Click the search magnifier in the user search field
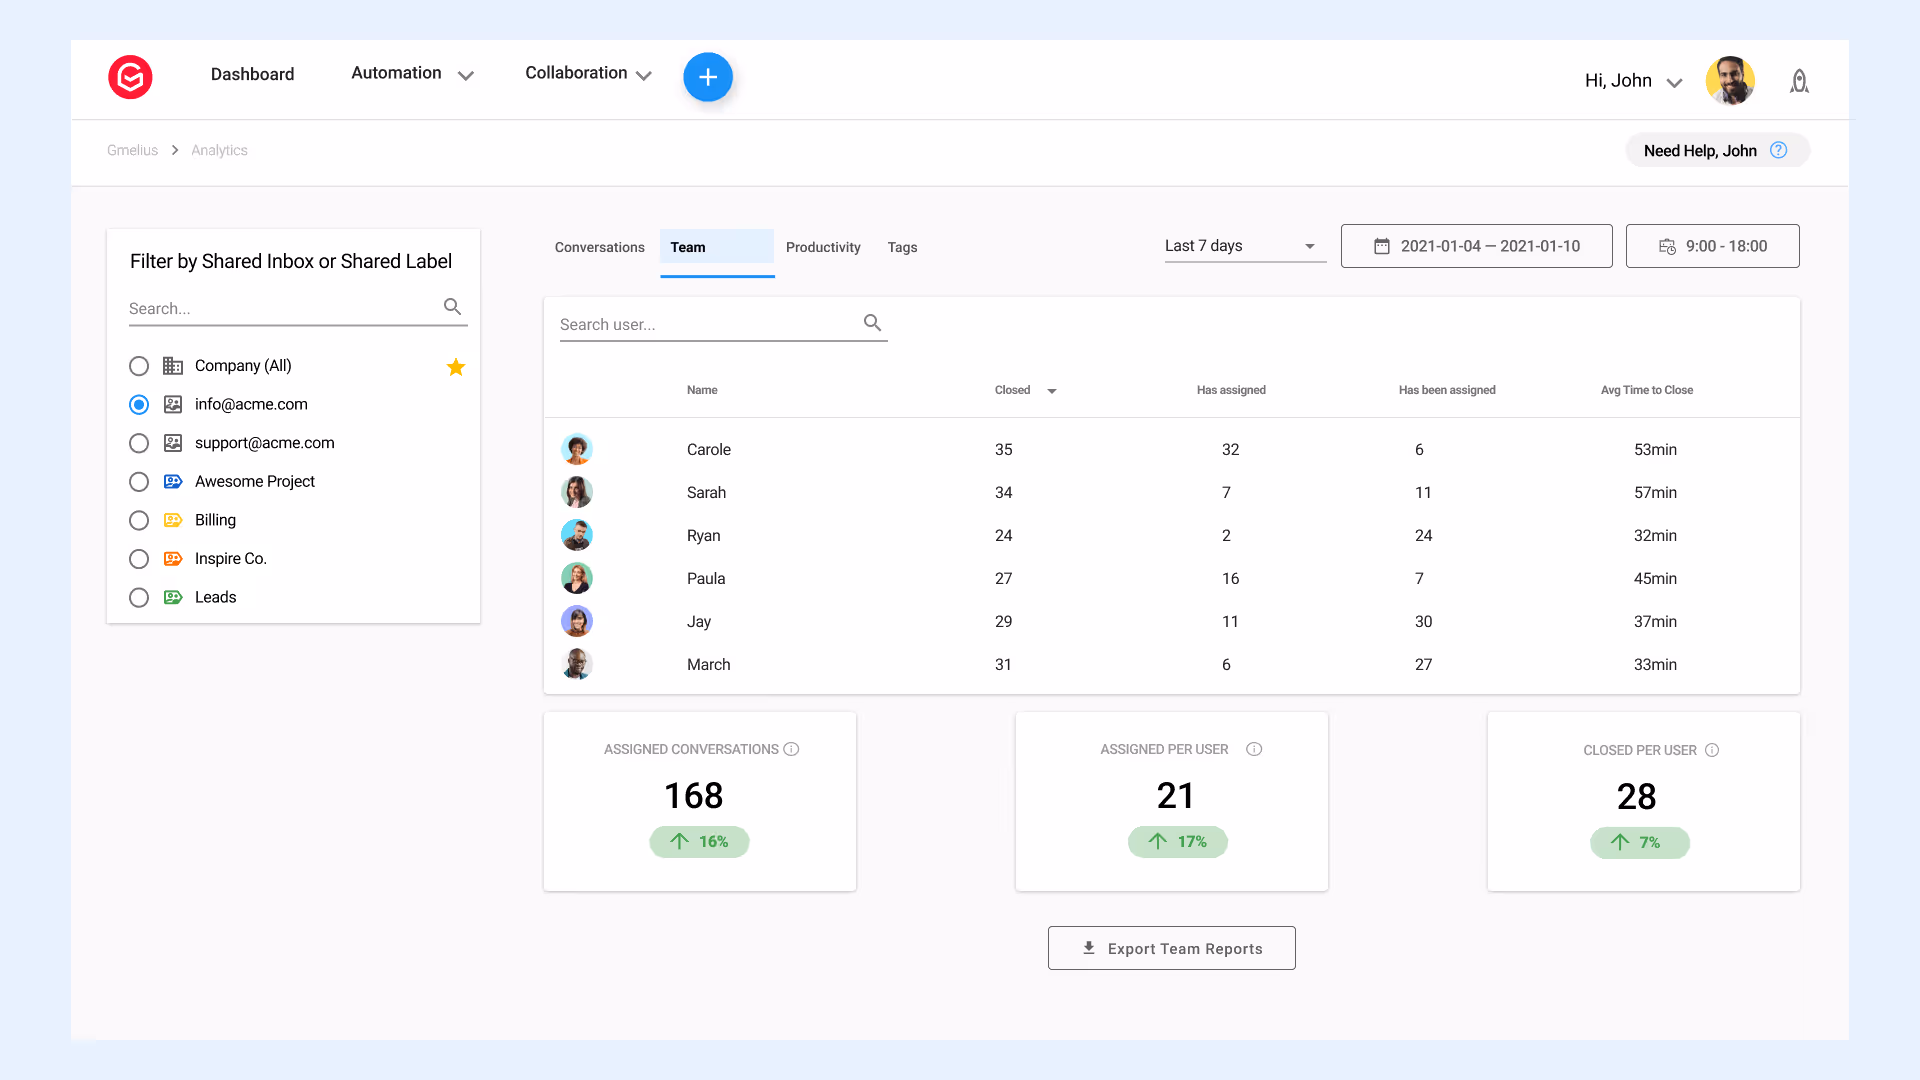 point(872,323)
